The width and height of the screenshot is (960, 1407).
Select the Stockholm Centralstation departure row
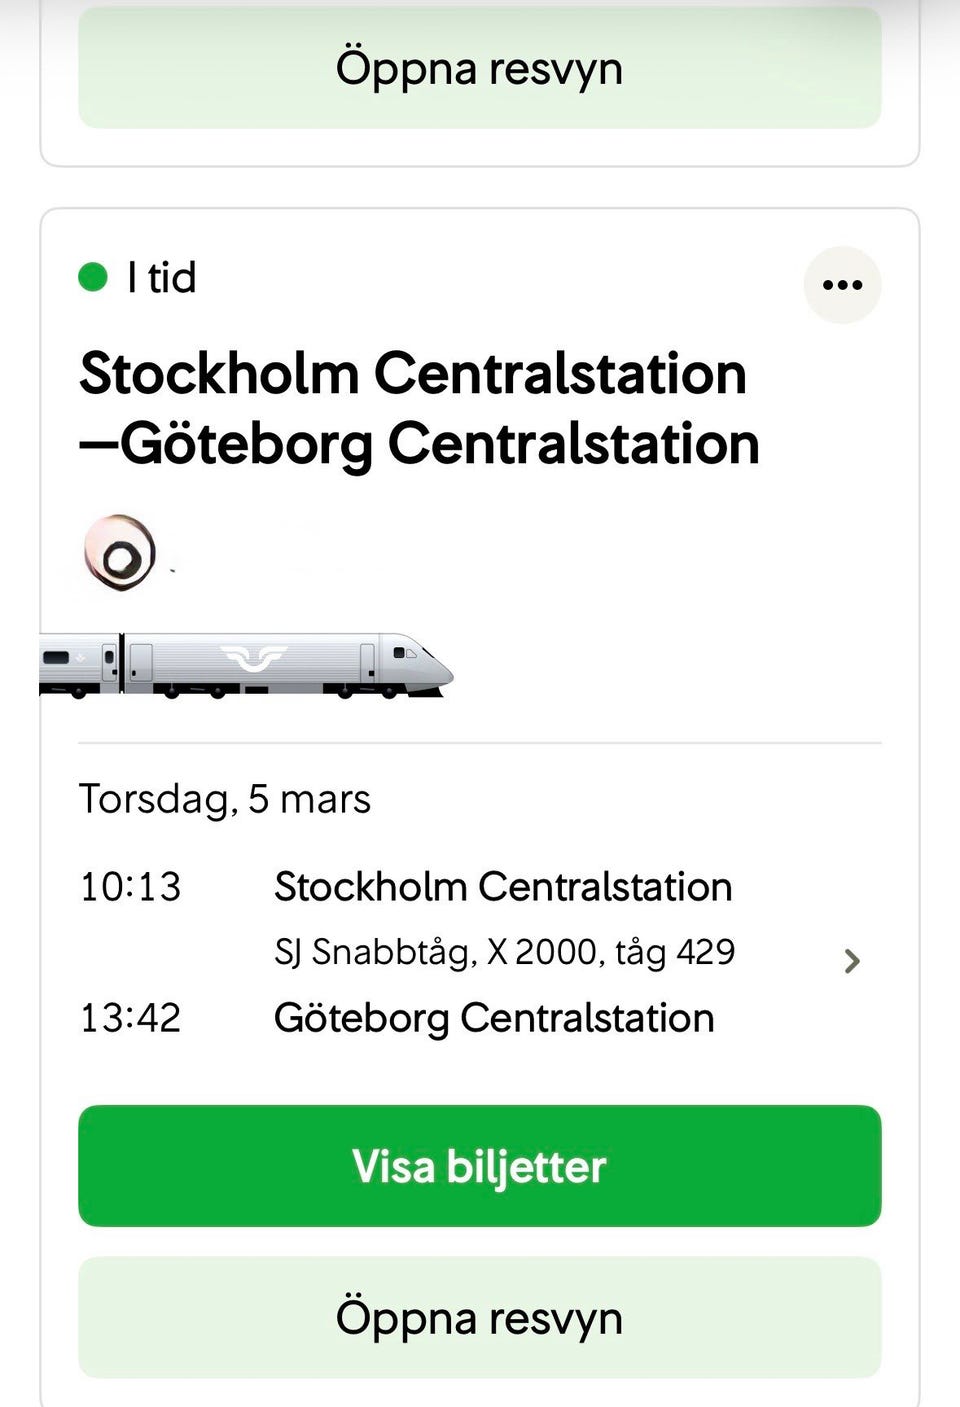pos(503,887)
